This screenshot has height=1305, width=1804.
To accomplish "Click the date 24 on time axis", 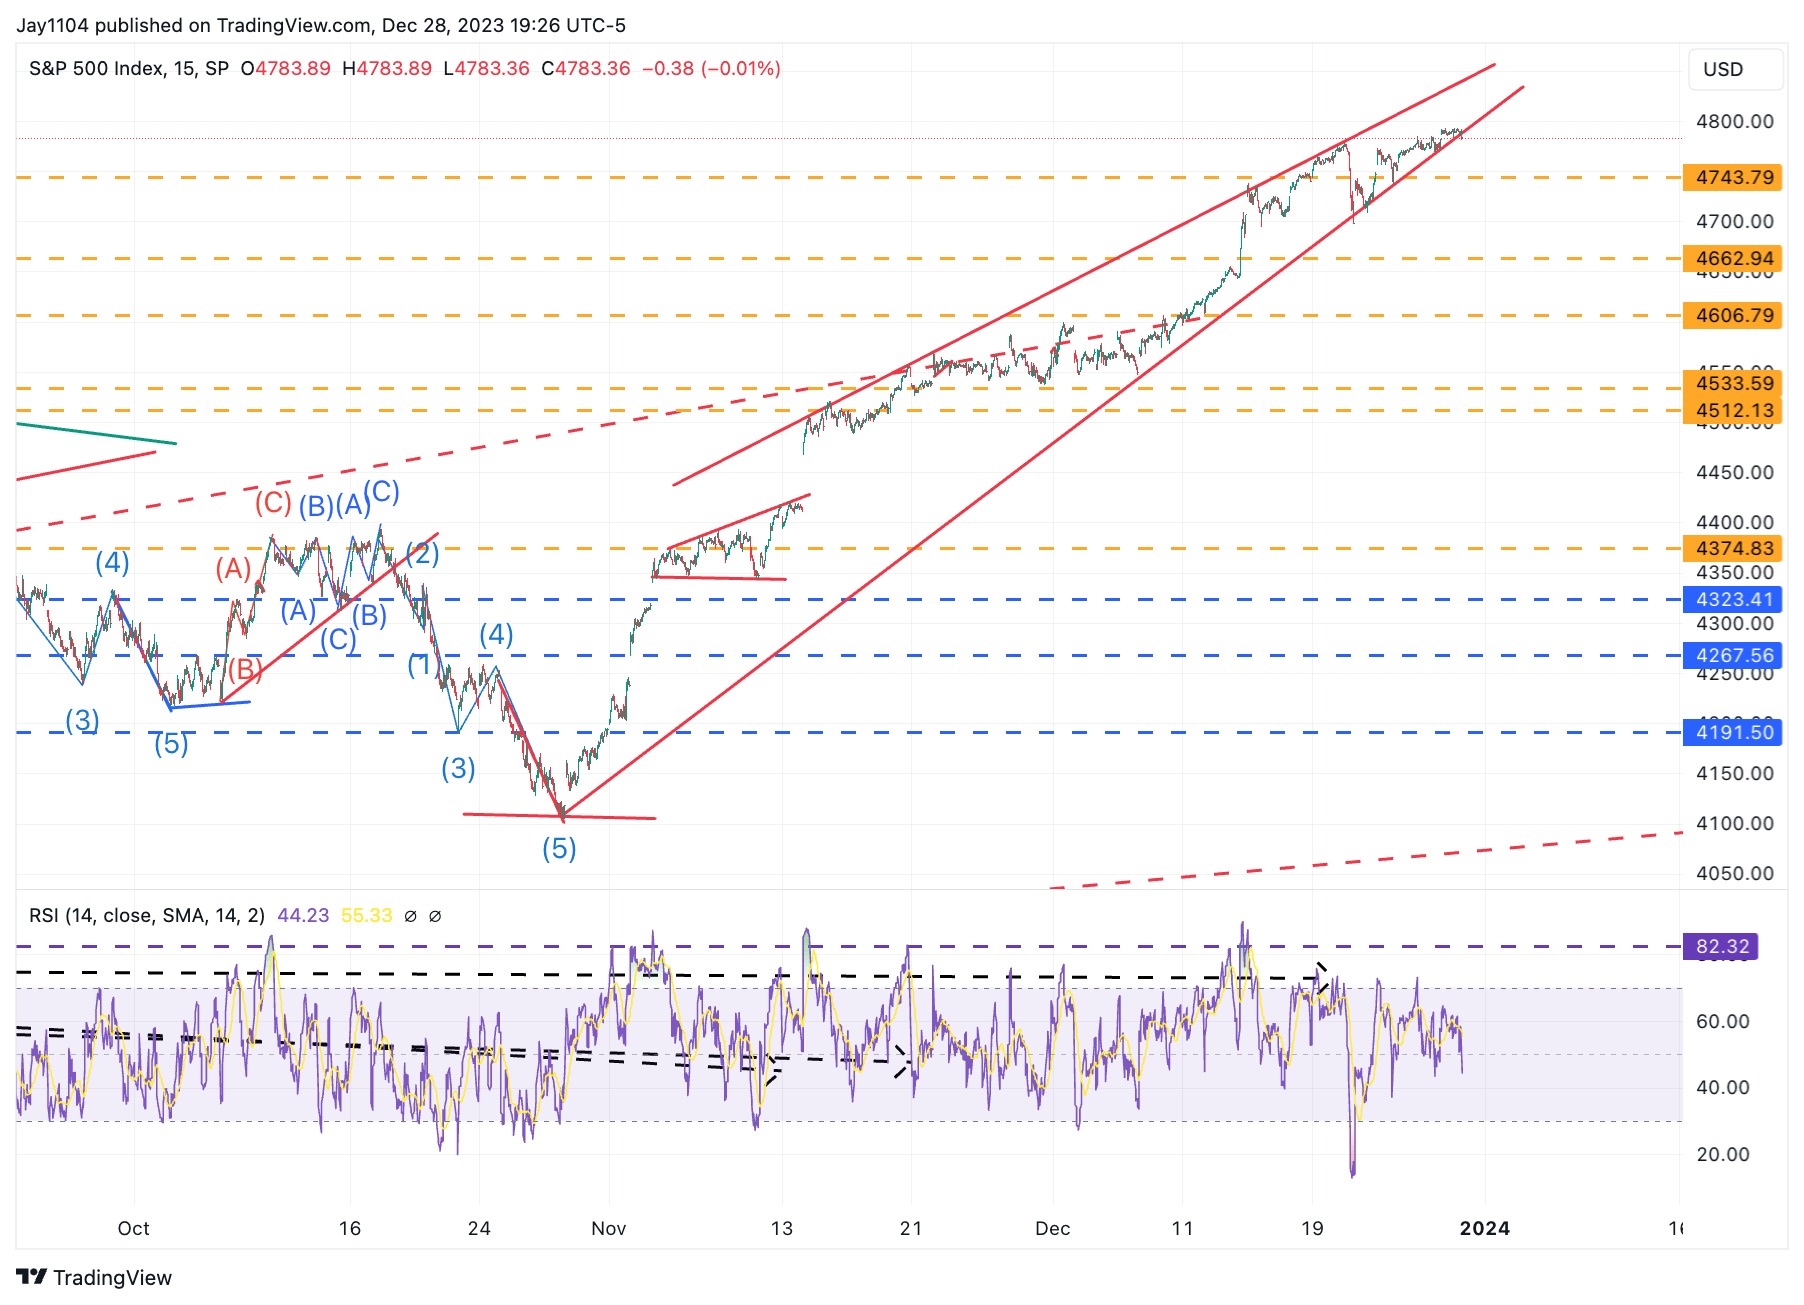I will pos(479,1228).
